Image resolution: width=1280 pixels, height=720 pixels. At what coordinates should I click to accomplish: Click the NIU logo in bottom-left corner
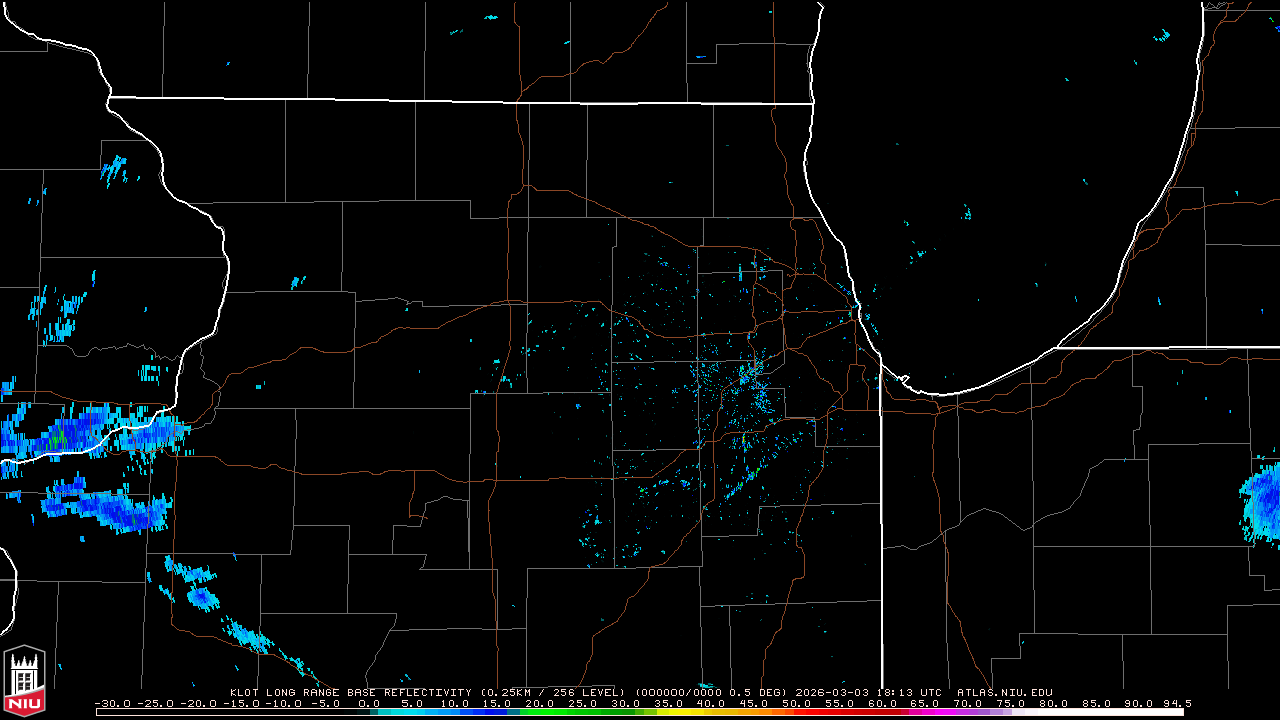point(24,678)
